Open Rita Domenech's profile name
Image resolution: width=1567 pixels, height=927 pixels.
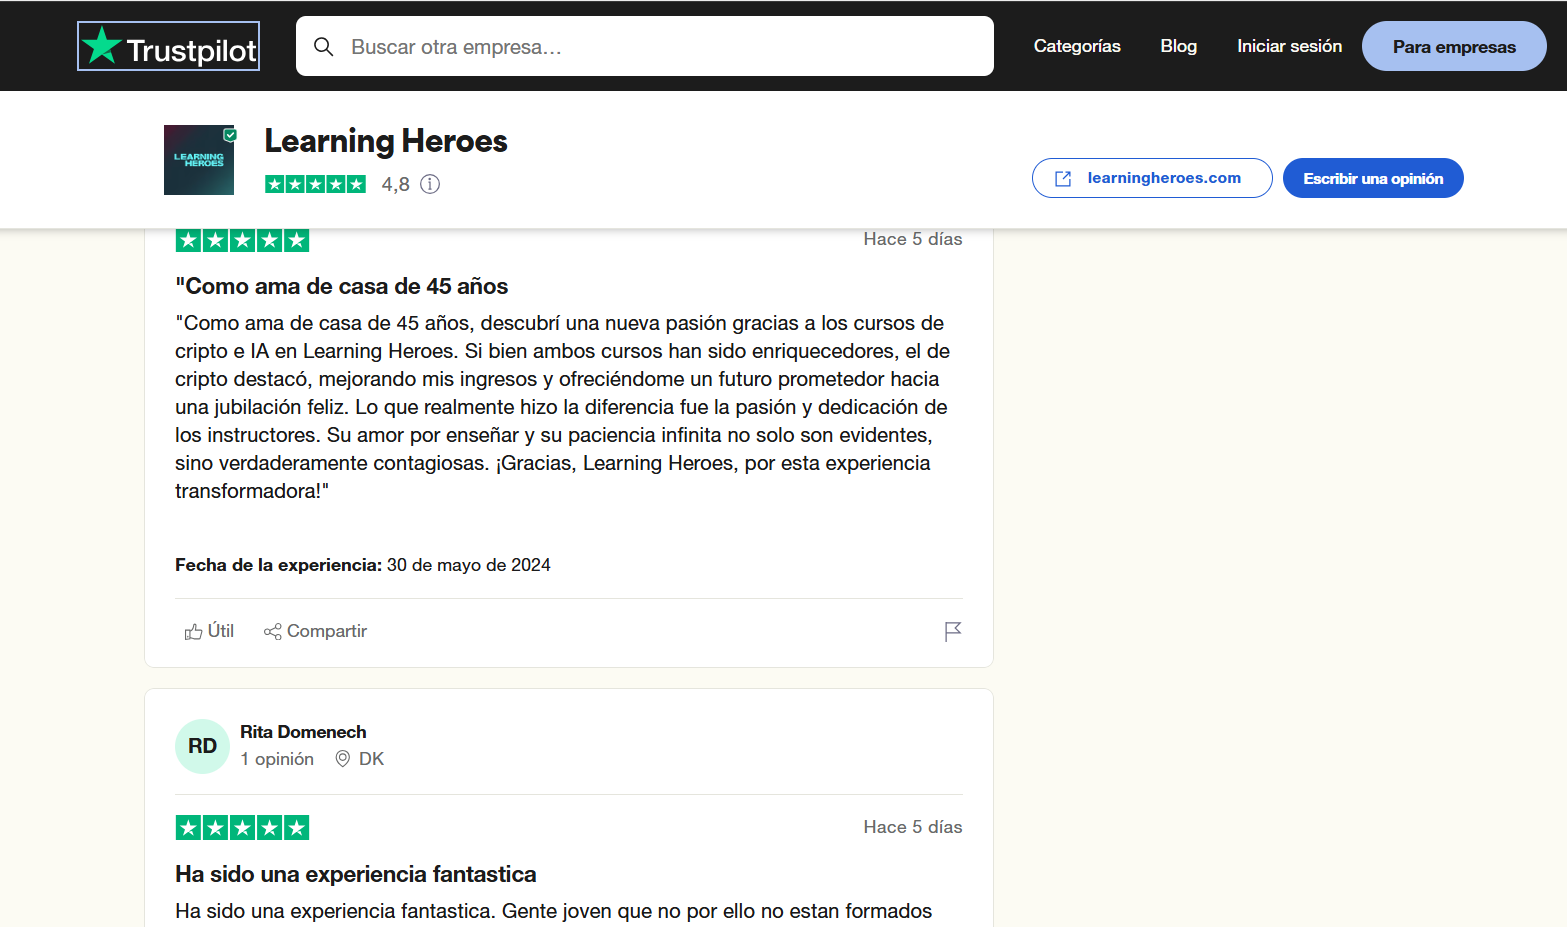pos(303,732)
